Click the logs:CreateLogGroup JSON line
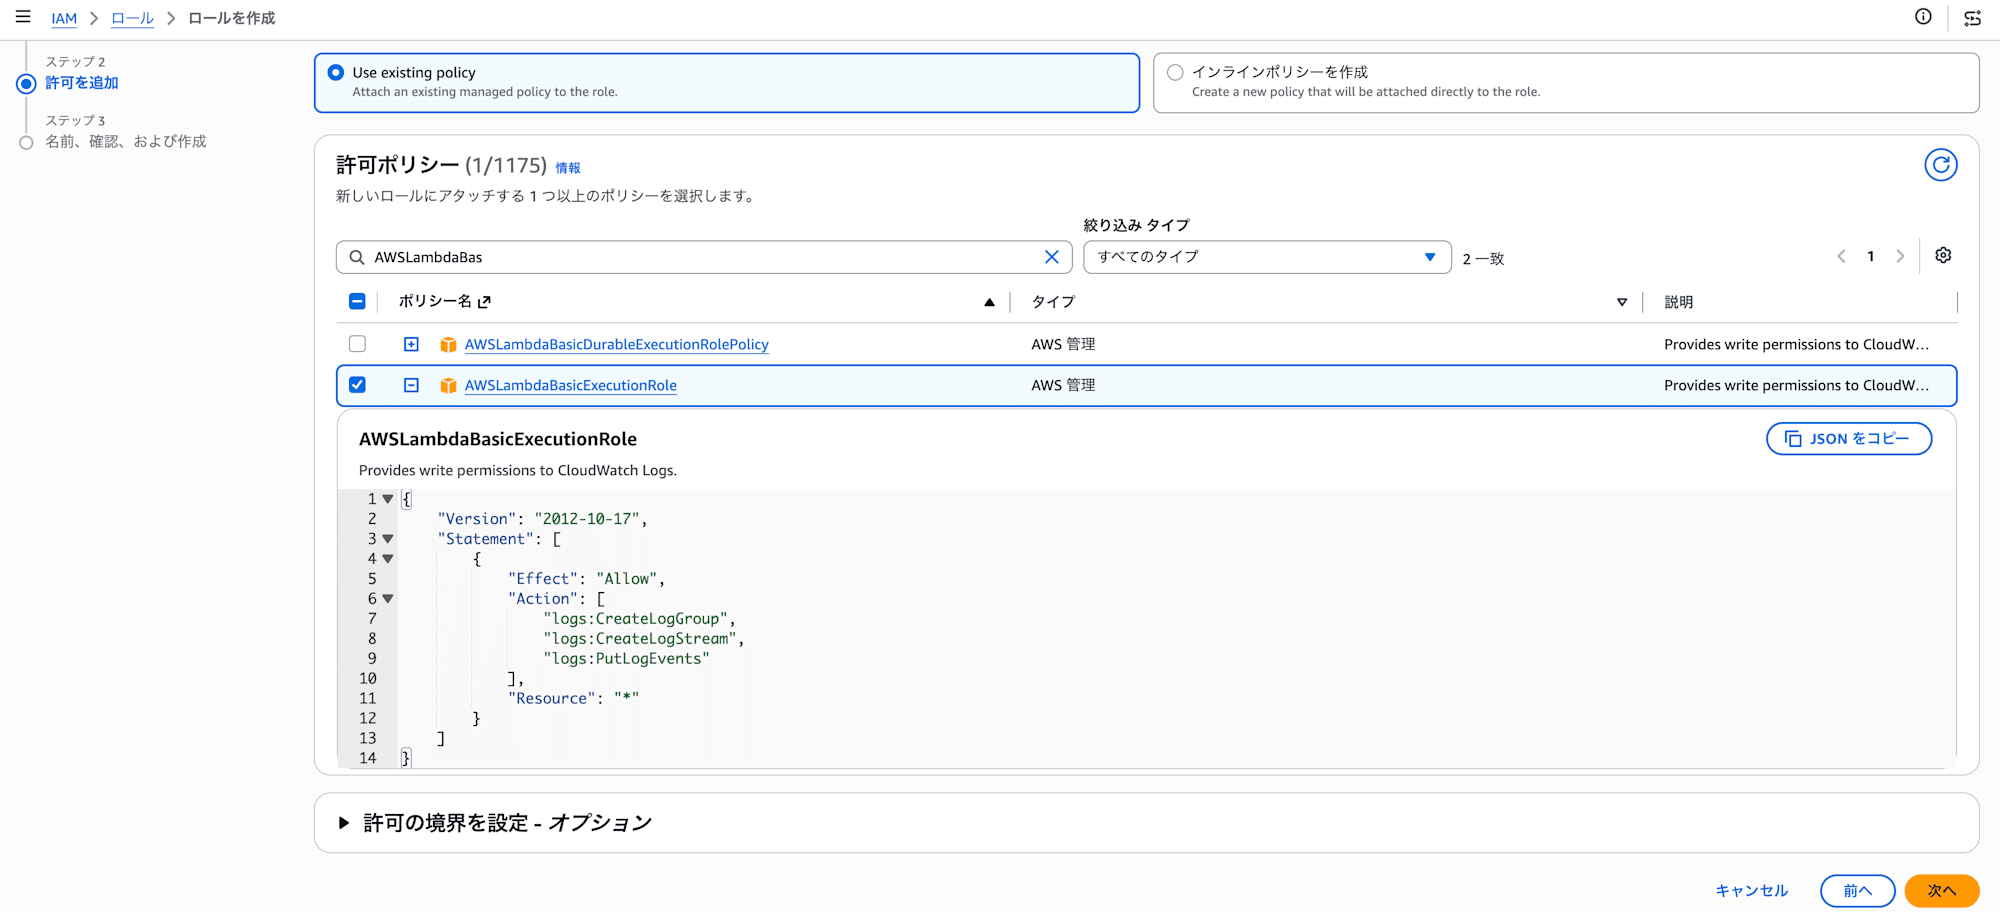The image size is (2000, 912). coord(639,619)
